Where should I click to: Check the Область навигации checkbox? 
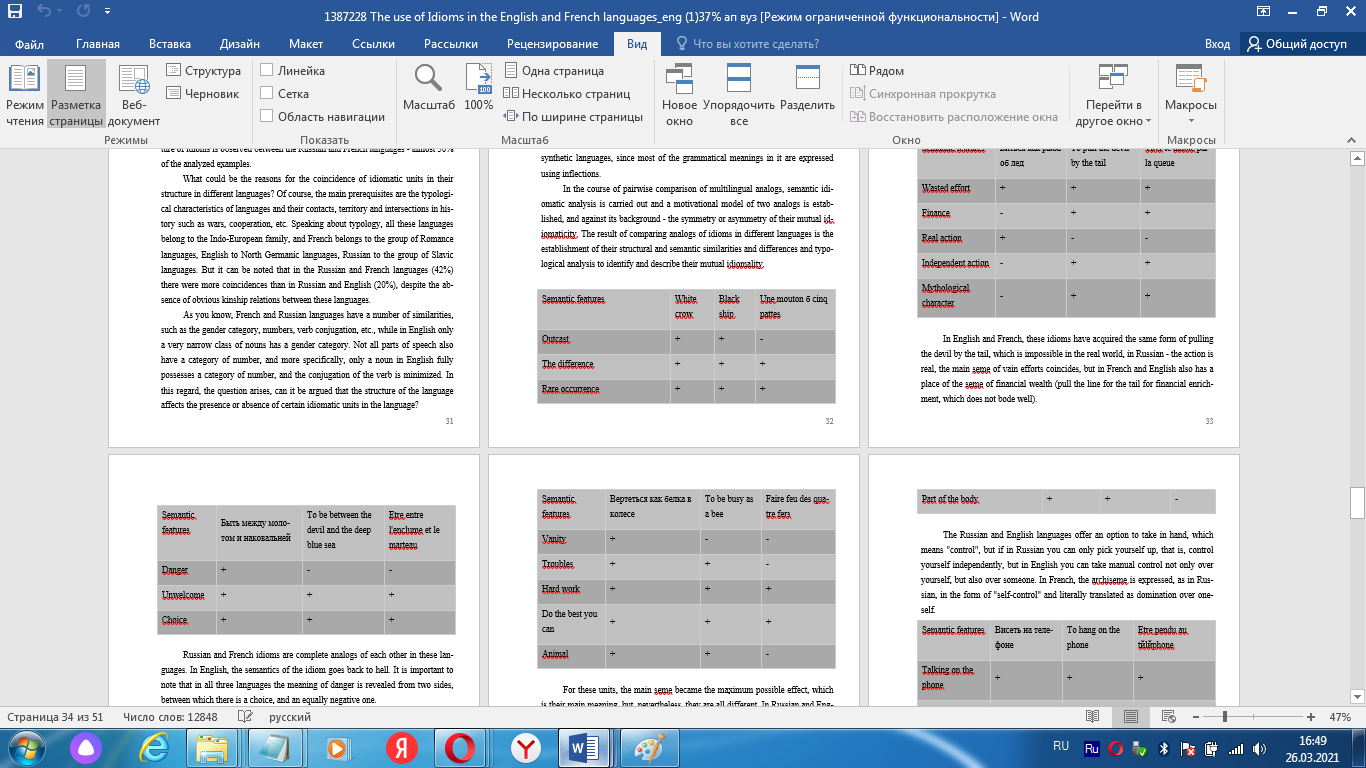coord(267,117)
